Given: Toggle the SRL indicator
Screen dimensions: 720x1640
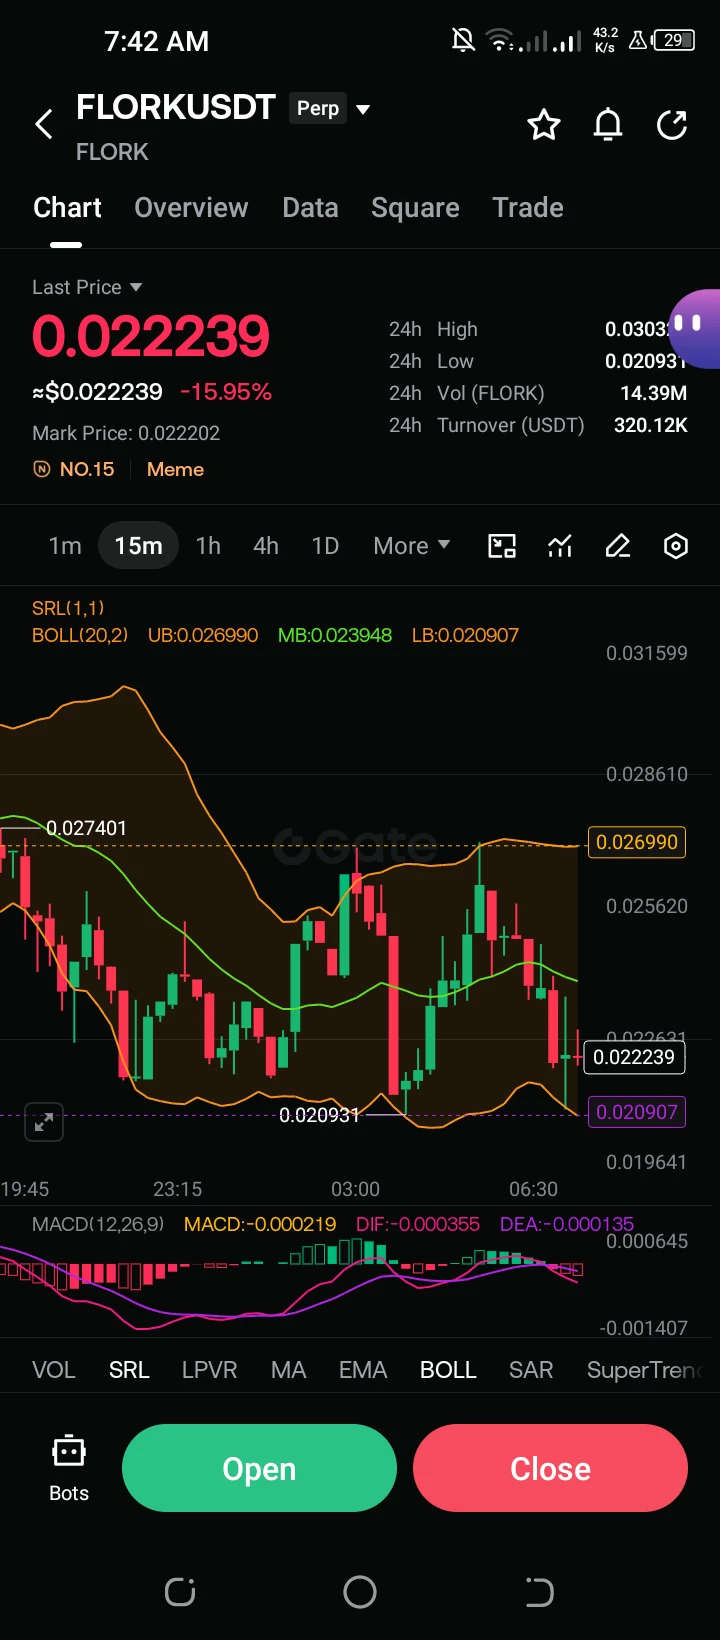Looking at the screenshot, I should pos(129,1370).
